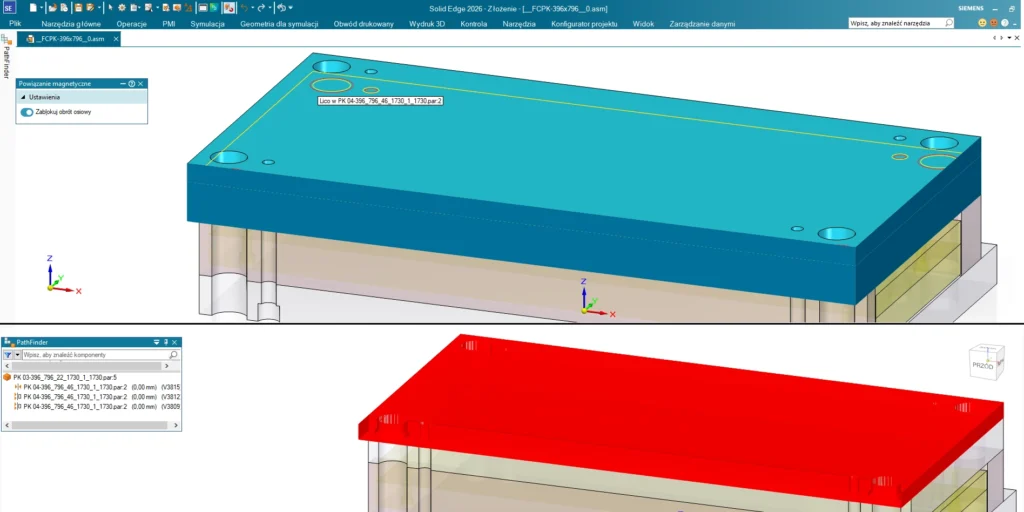The image size is (1024, 512).
Task: Open the PathFinder filter dropdown arrow
Action: point(17,355)
